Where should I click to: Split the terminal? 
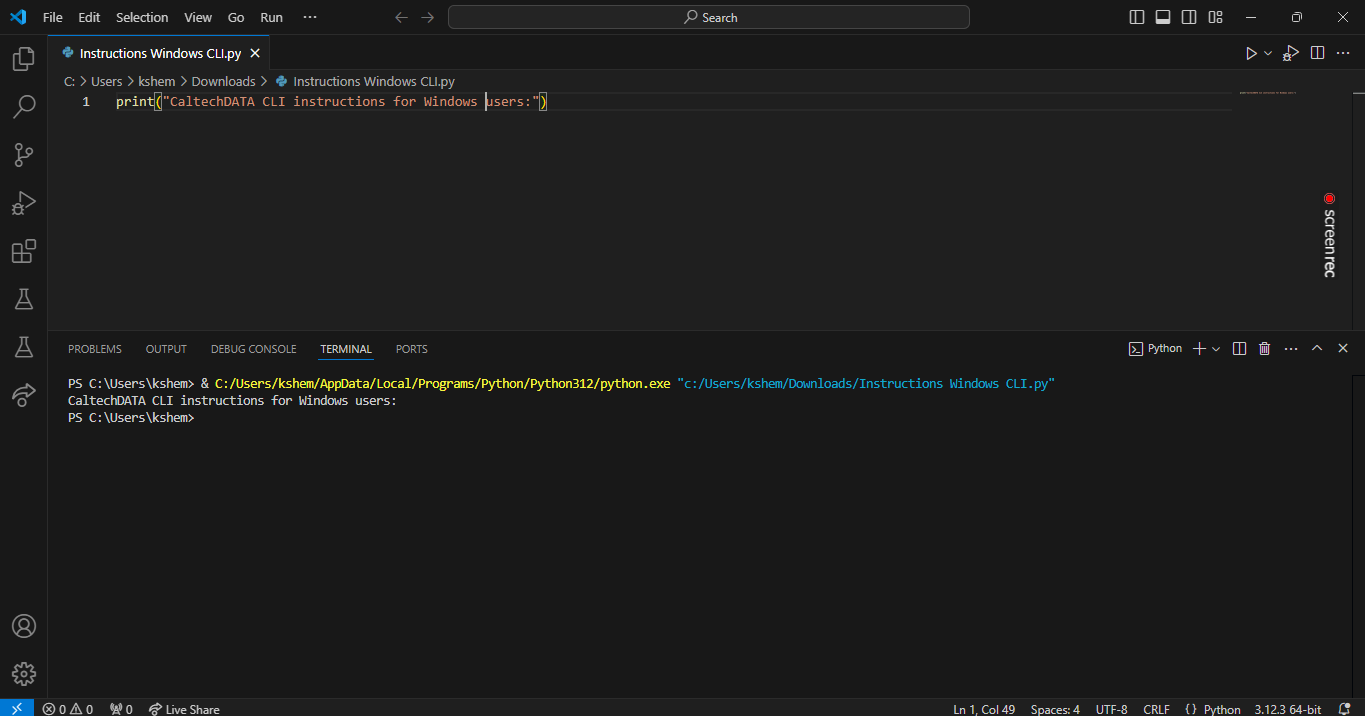point(1240,348)
